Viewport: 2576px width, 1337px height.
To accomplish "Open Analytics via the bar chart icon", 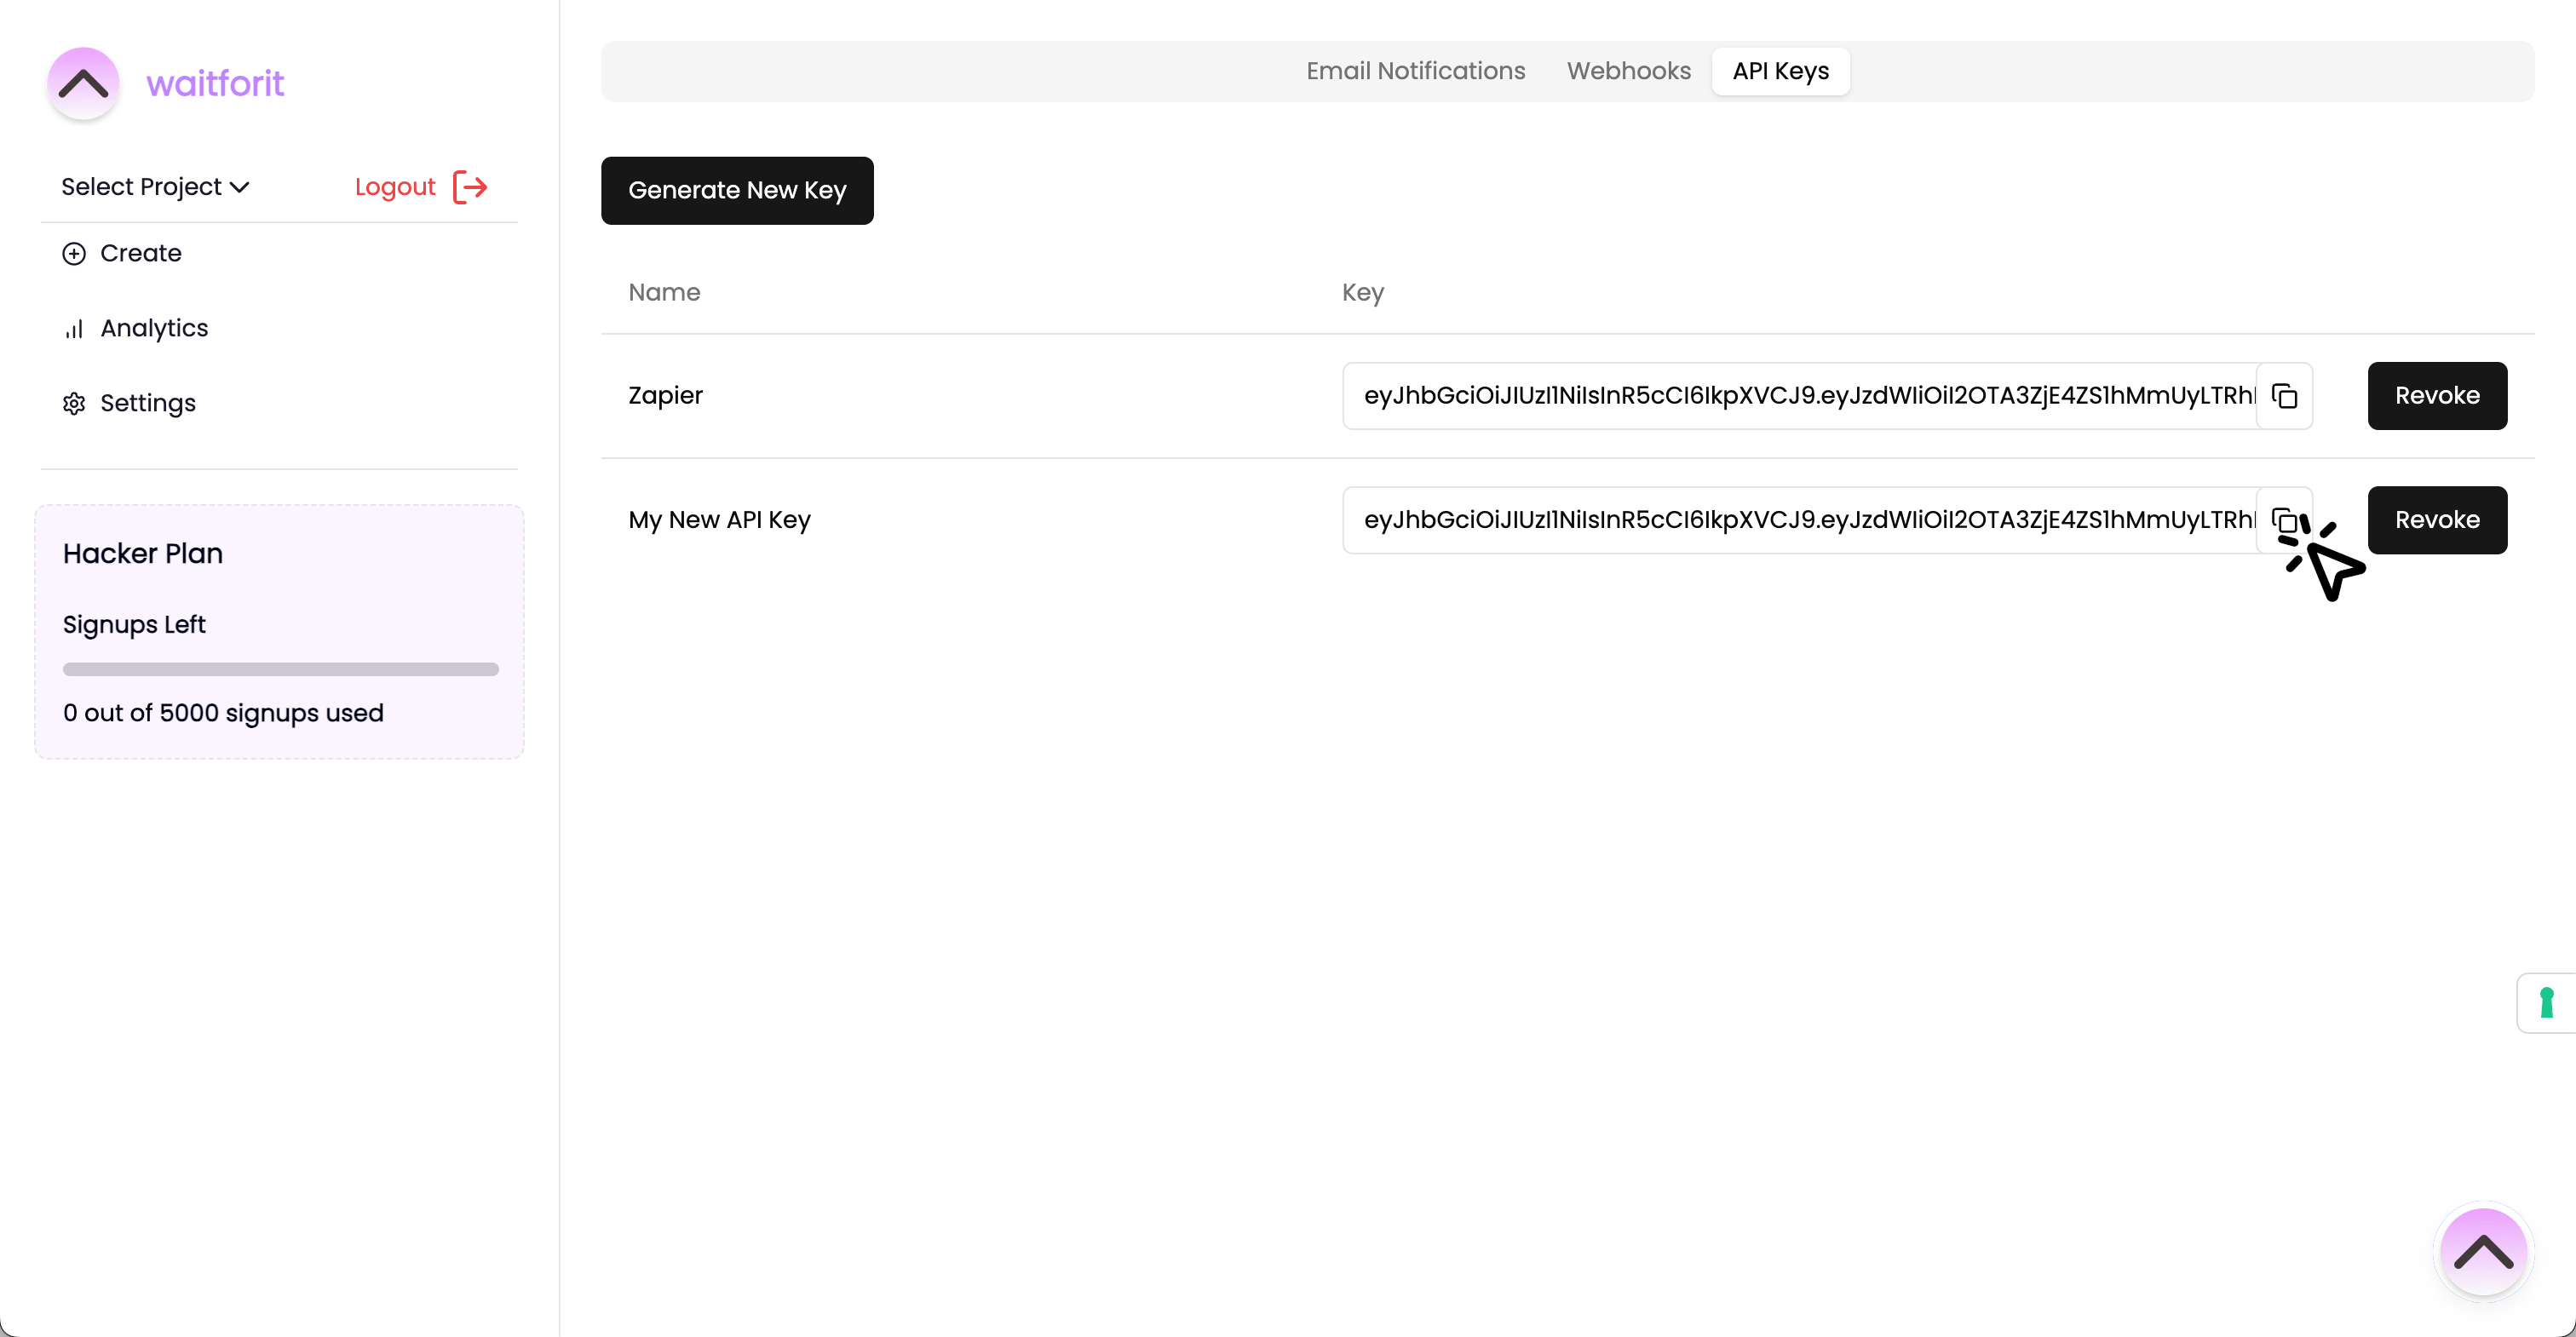I will coord(74,328).
